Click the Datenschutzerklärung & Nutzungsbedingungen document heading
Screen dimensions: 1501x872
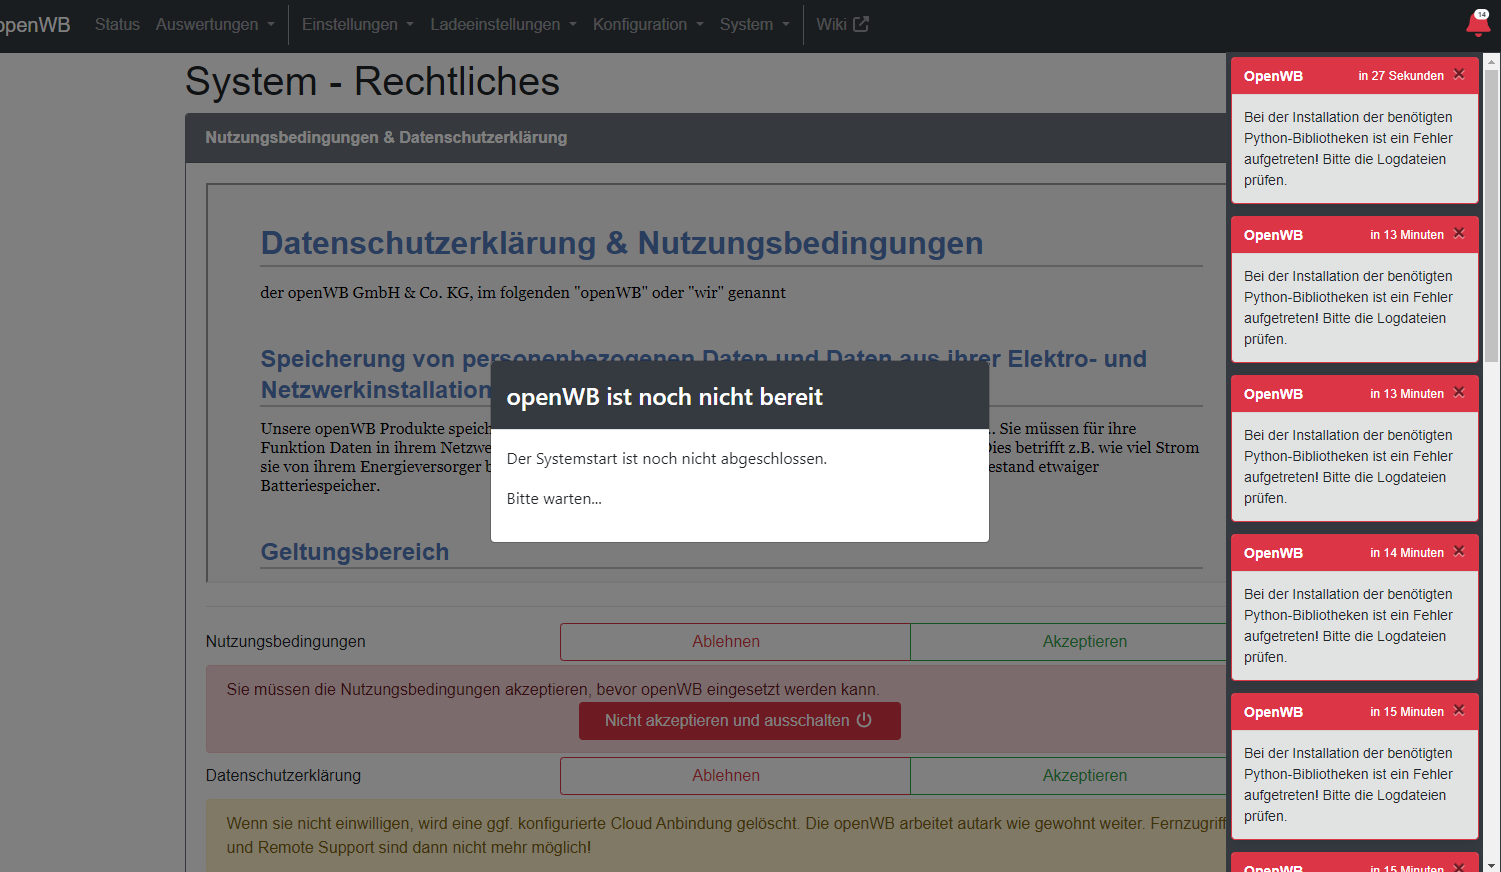622,243
